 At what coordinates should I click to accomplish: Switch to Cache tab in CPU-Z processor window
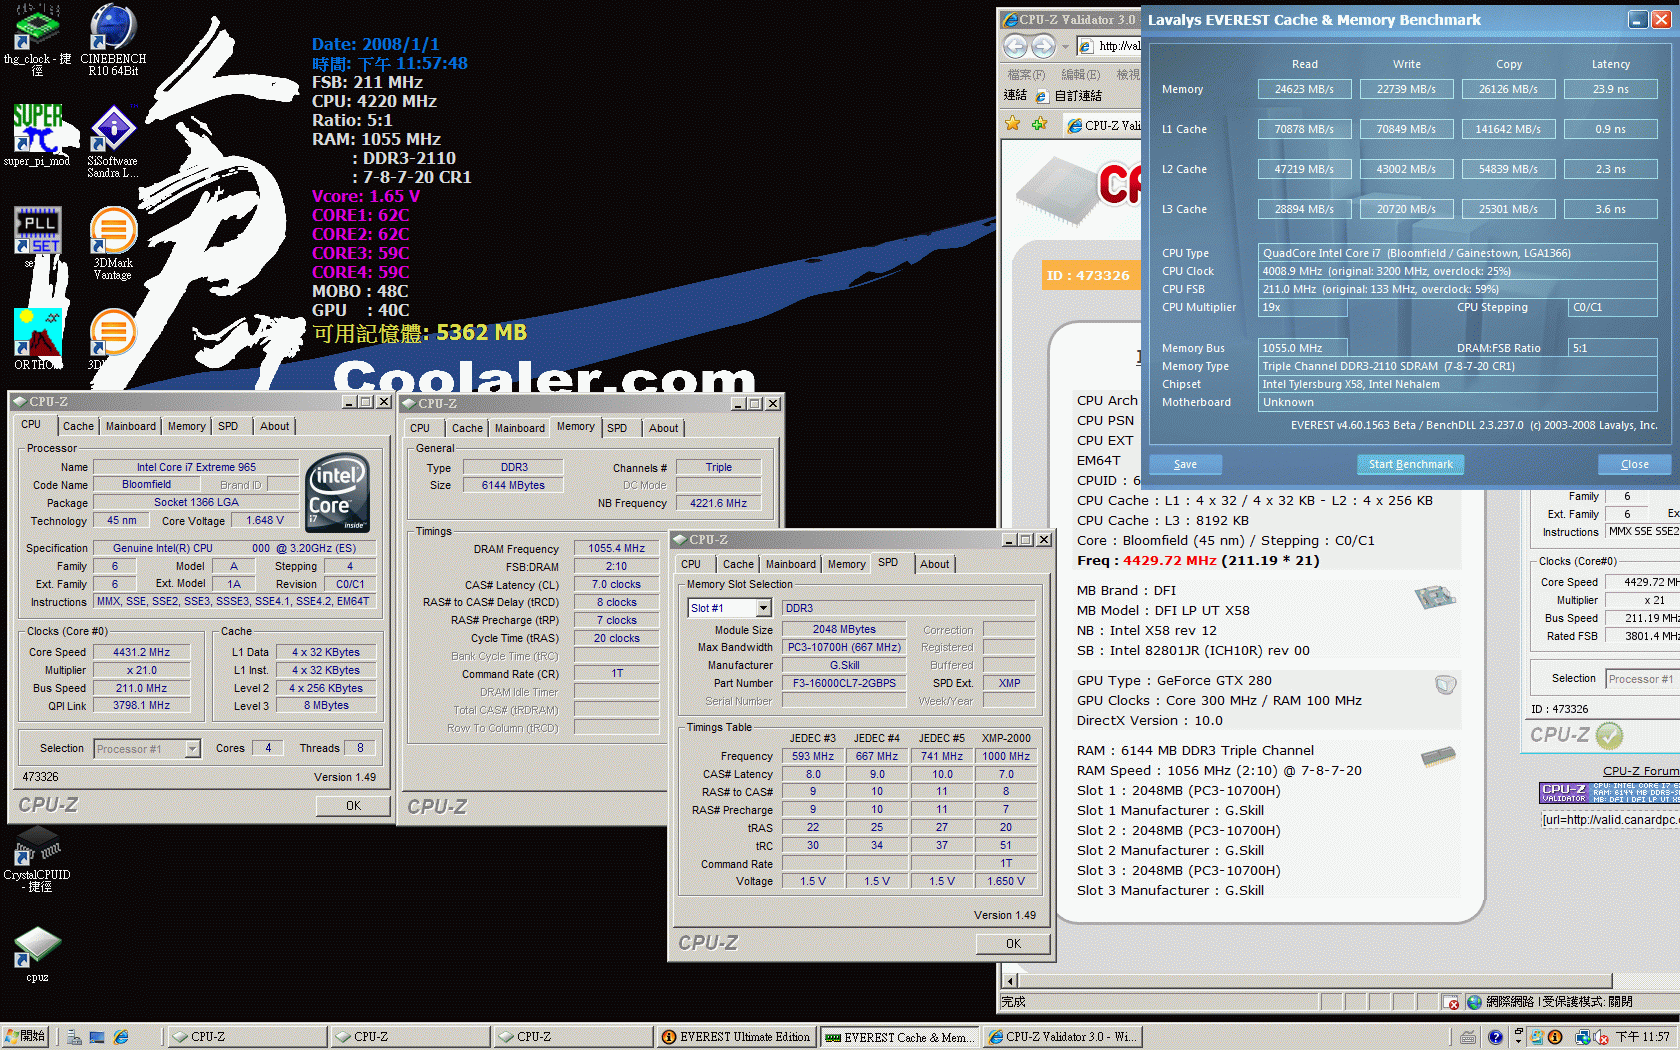[79, 426]
